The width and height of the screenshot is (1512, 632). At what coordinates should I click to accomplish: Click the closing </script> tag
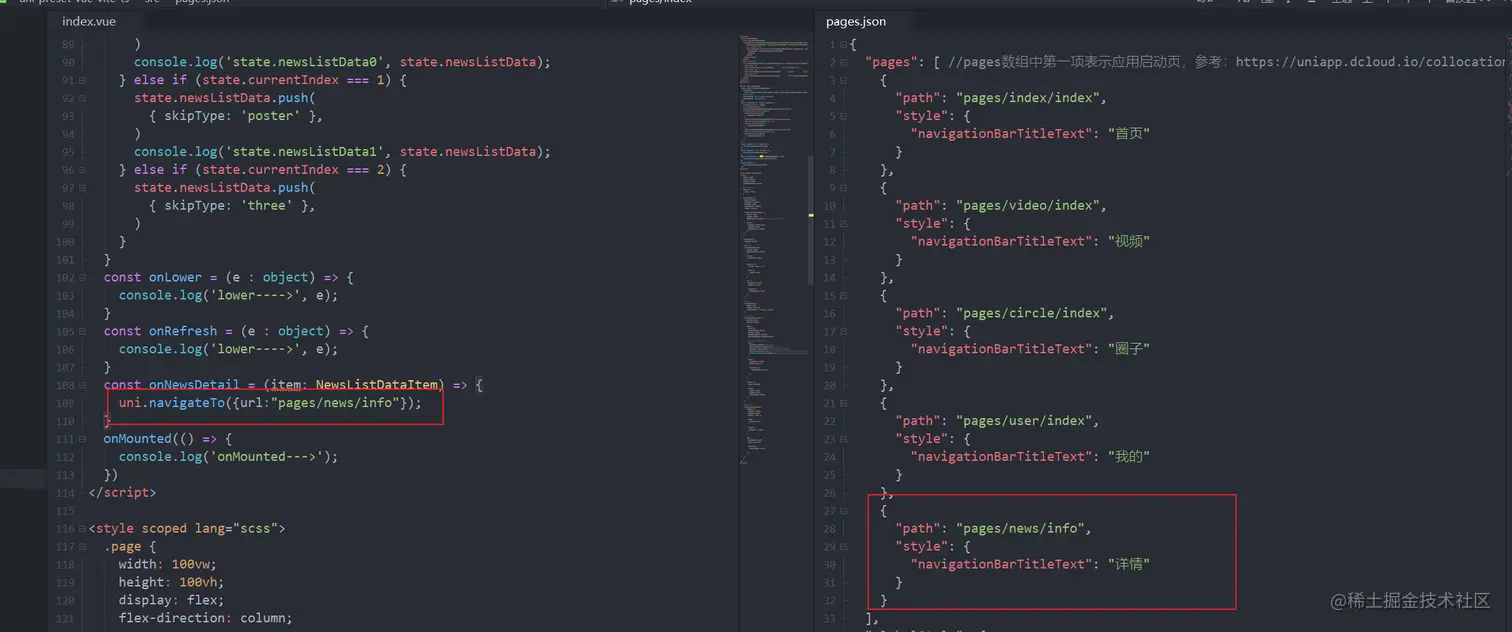(x=122, y=493)
